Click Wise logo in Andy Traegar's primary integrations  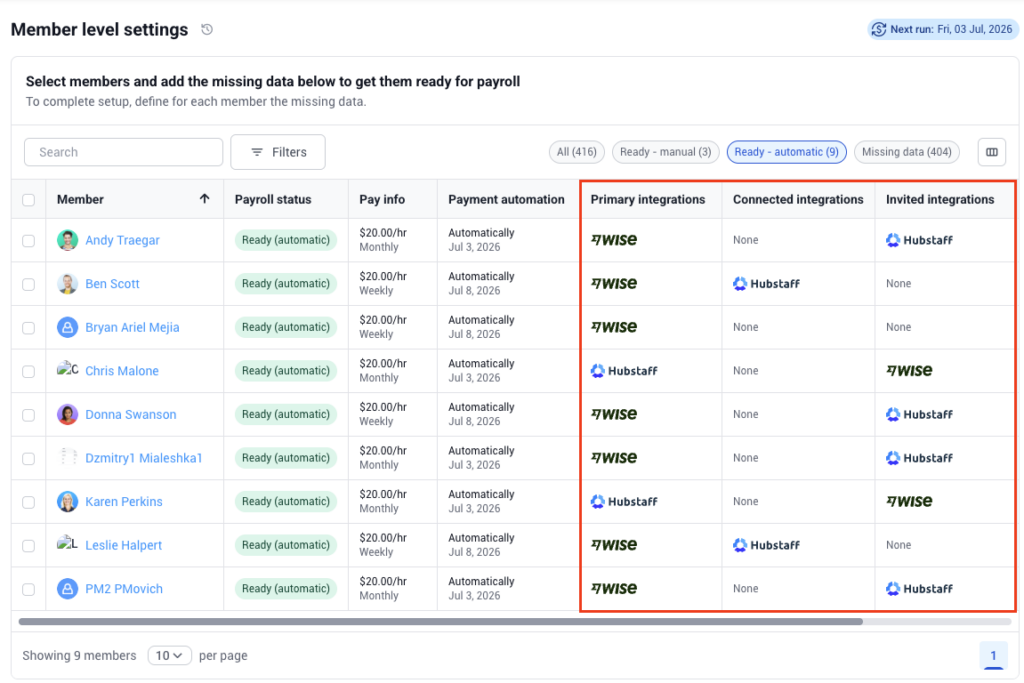click(x=614, y=240)
